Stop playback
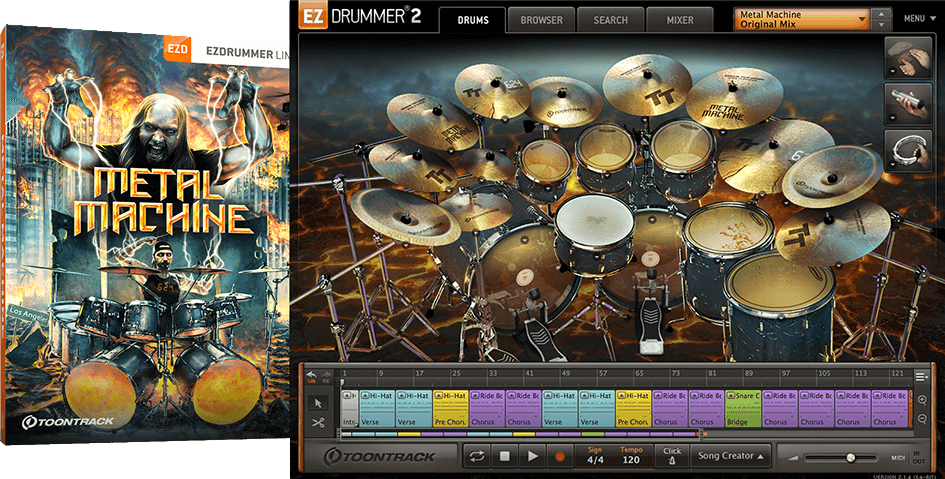The image size is (945, 479). coord(504,457)
